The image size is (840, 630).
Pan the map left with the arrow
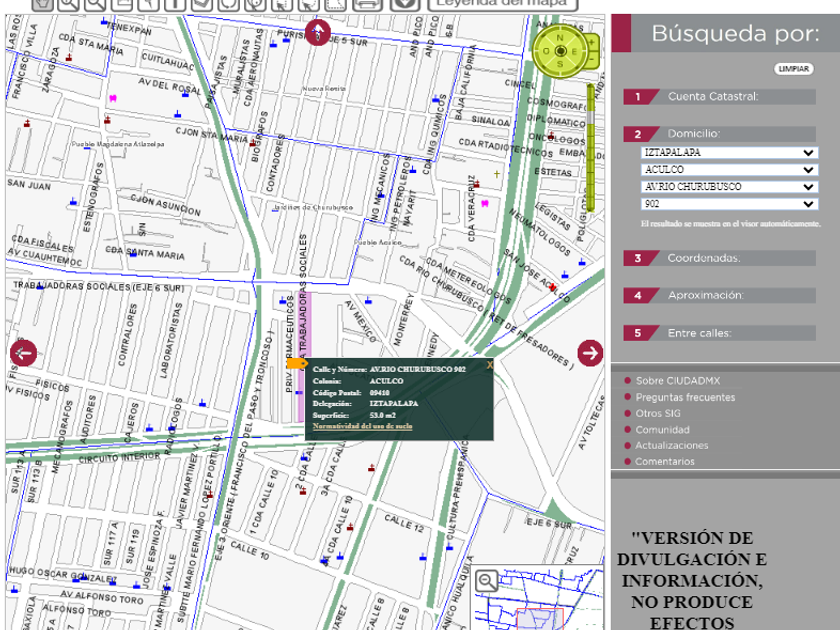(x=23, y=352)
